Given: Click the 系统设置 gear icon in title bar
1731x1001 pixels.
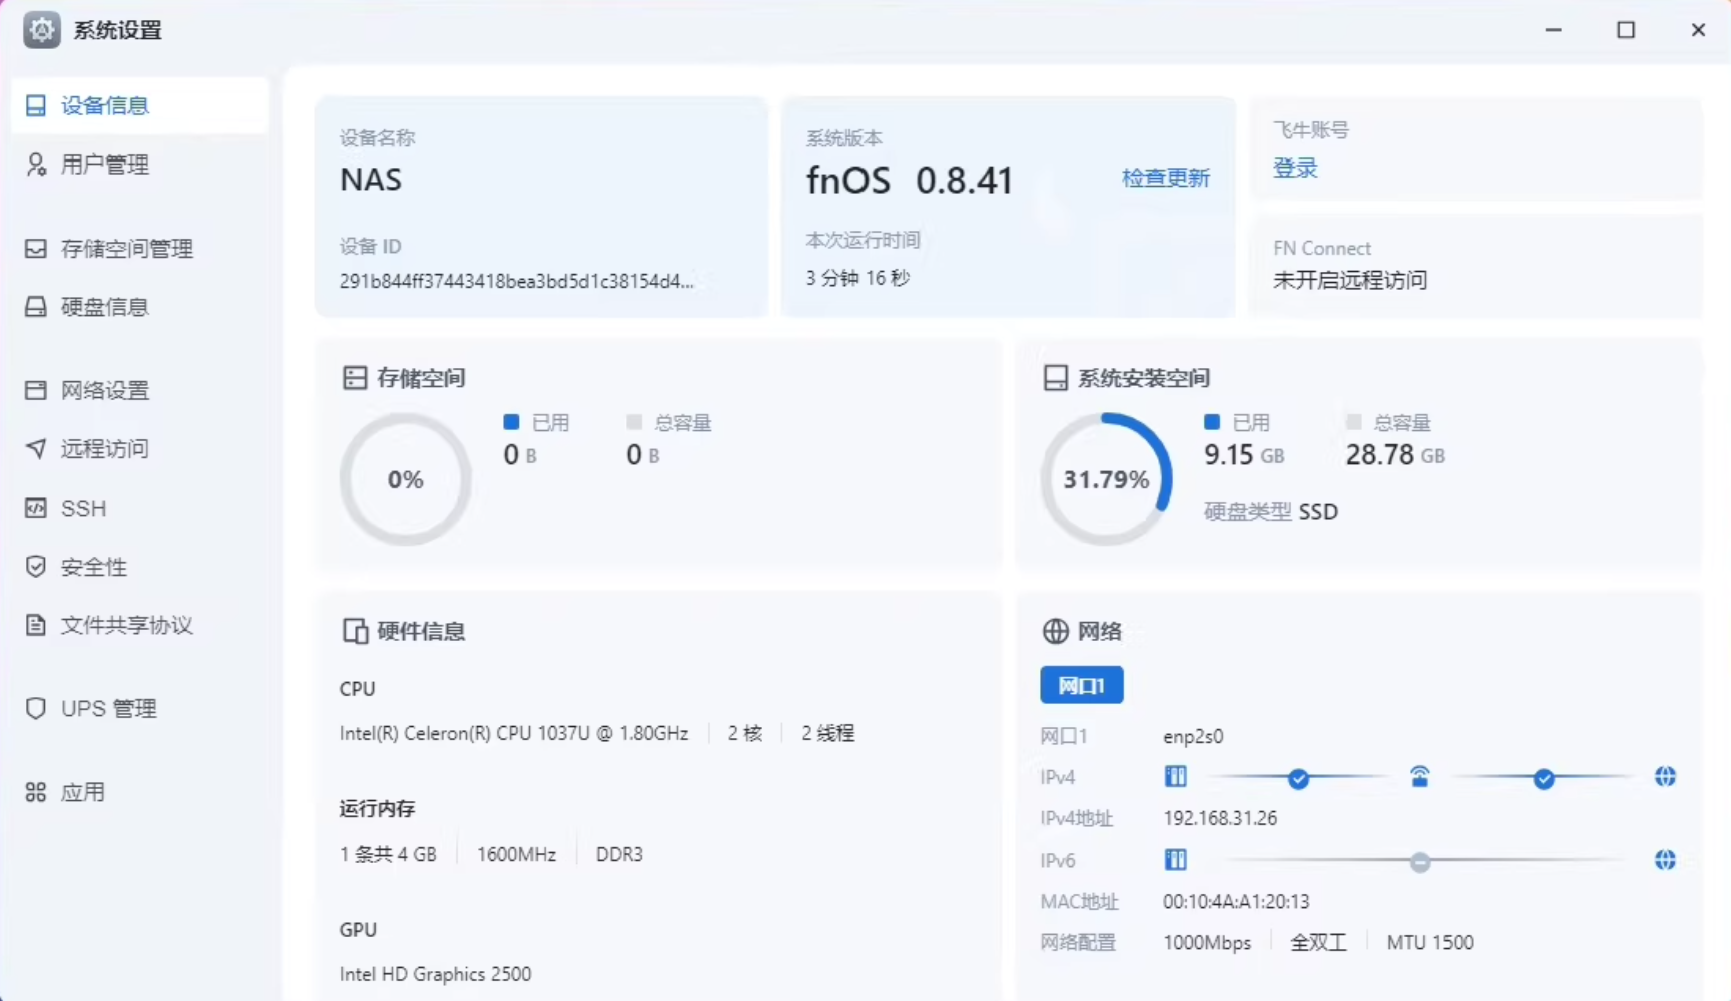Looking at the screenshot, I should click(41, 30).
